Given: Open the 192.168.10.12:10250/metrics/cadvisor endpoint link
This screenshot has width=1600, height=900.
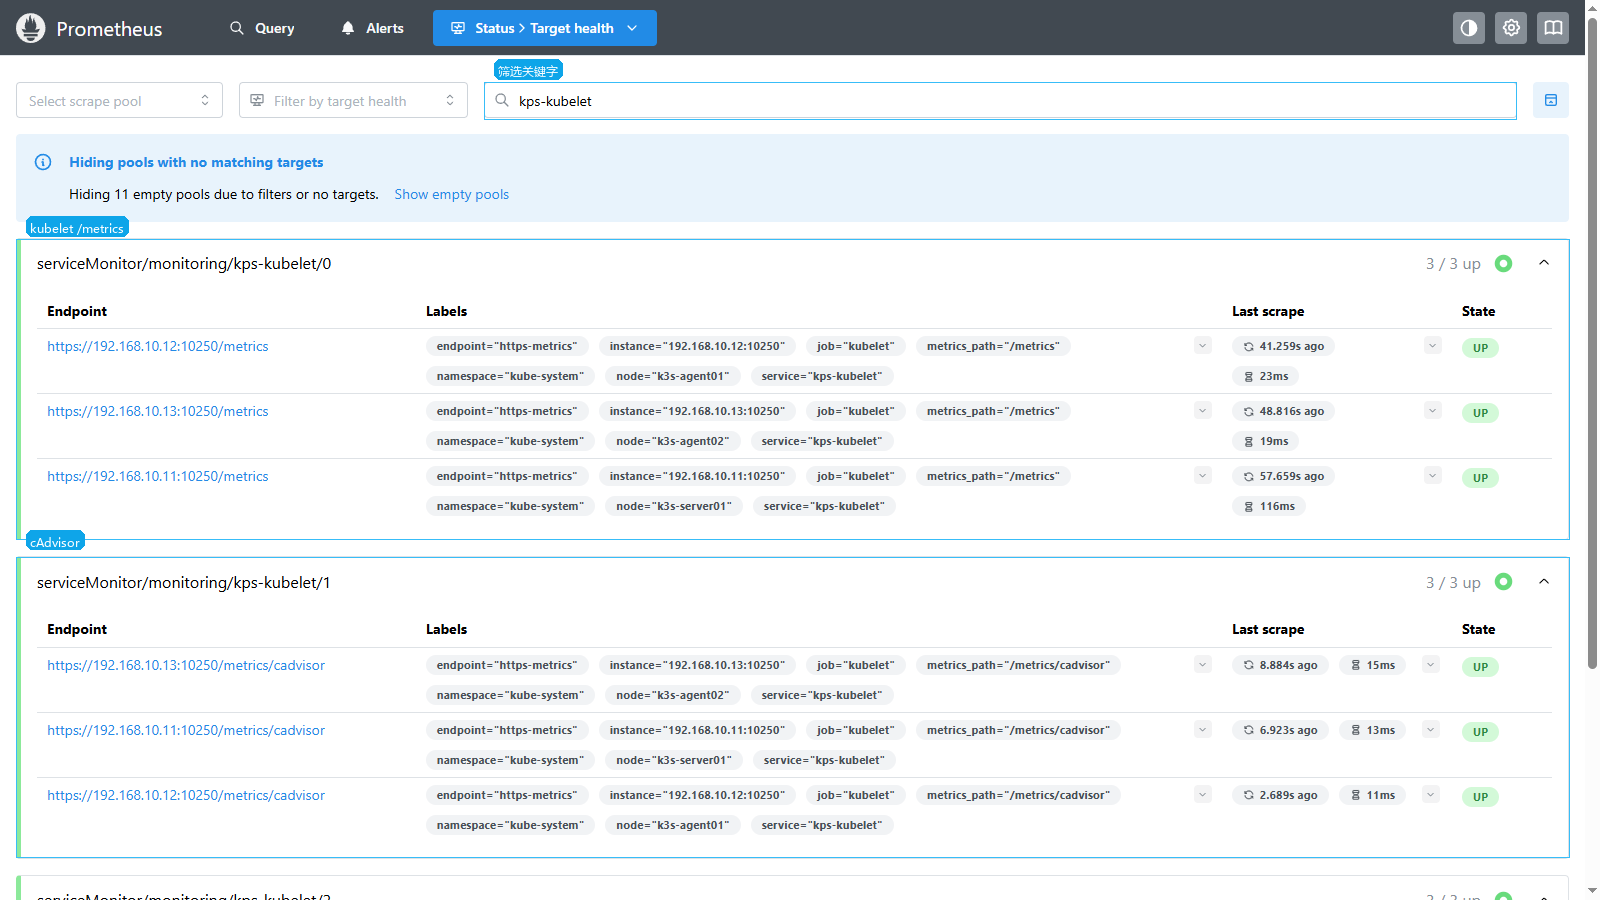Looking at the screenshot, I should coord(186,795).
